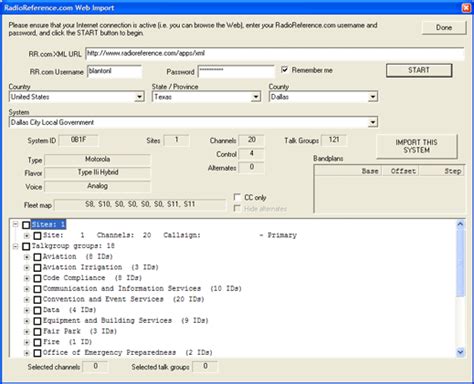Expand the Aviation Irrigation group
This screenshot has width=474, height=384.
27,268
